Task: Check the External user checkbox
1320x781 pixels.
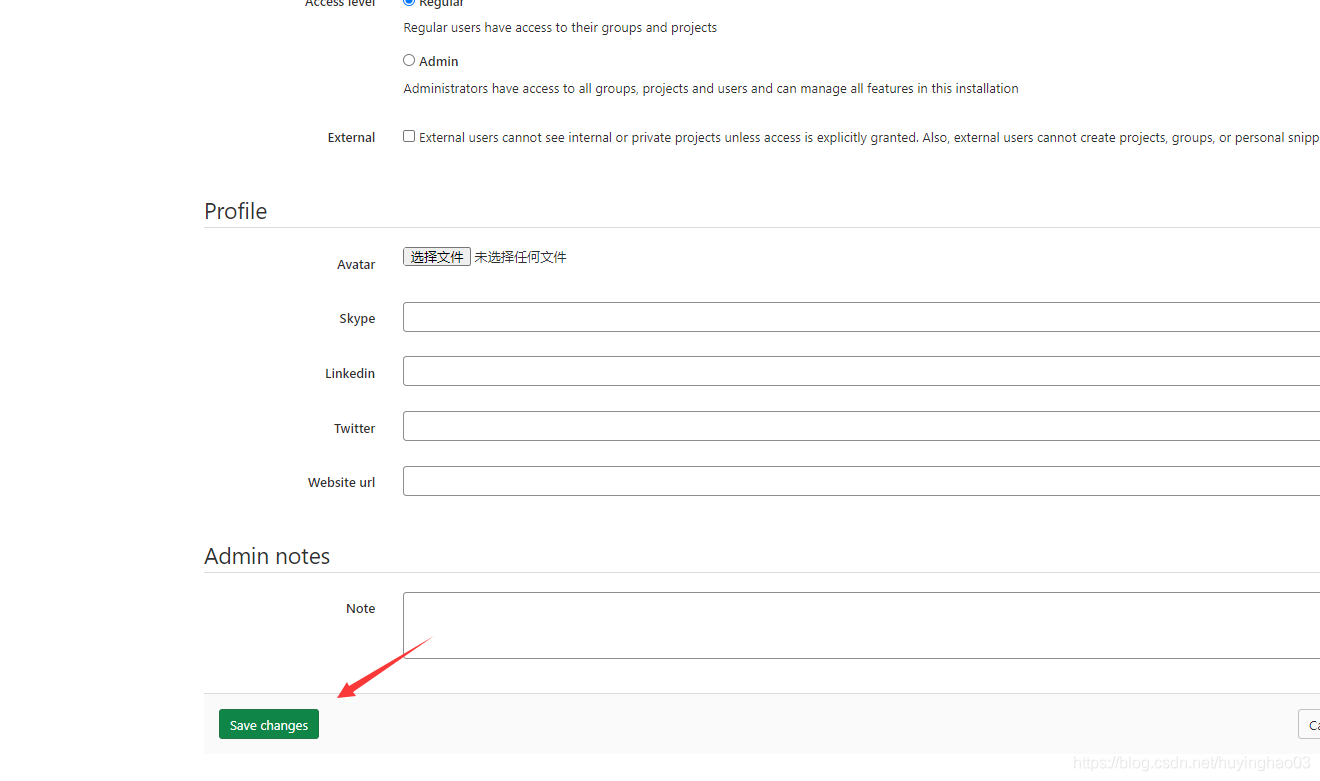Action: [409, 136]
